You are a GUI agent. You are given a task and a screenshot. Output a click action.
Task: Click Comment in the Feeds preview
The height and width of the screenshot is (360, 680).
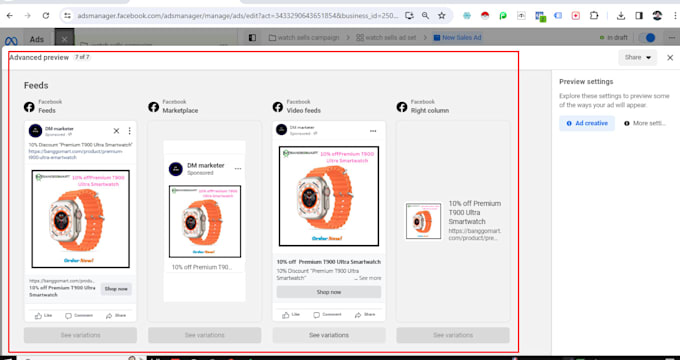[x=78, y=316]
